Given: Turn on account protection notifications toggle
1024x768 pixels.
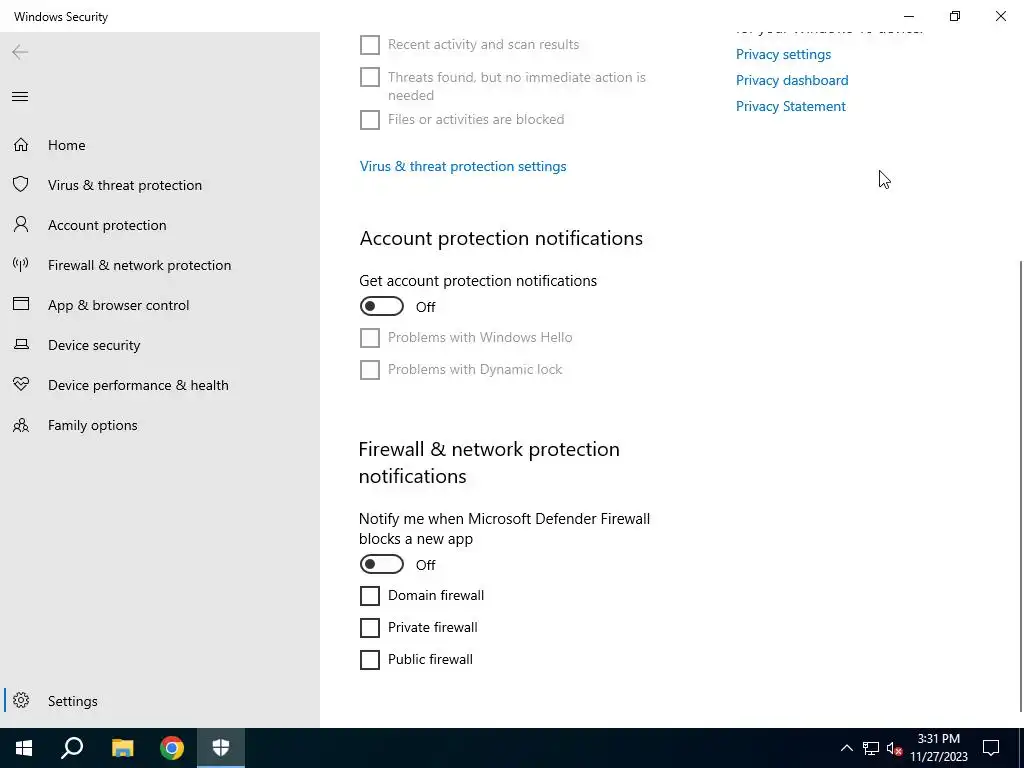Looking at the screenshot, I should 381,306.
